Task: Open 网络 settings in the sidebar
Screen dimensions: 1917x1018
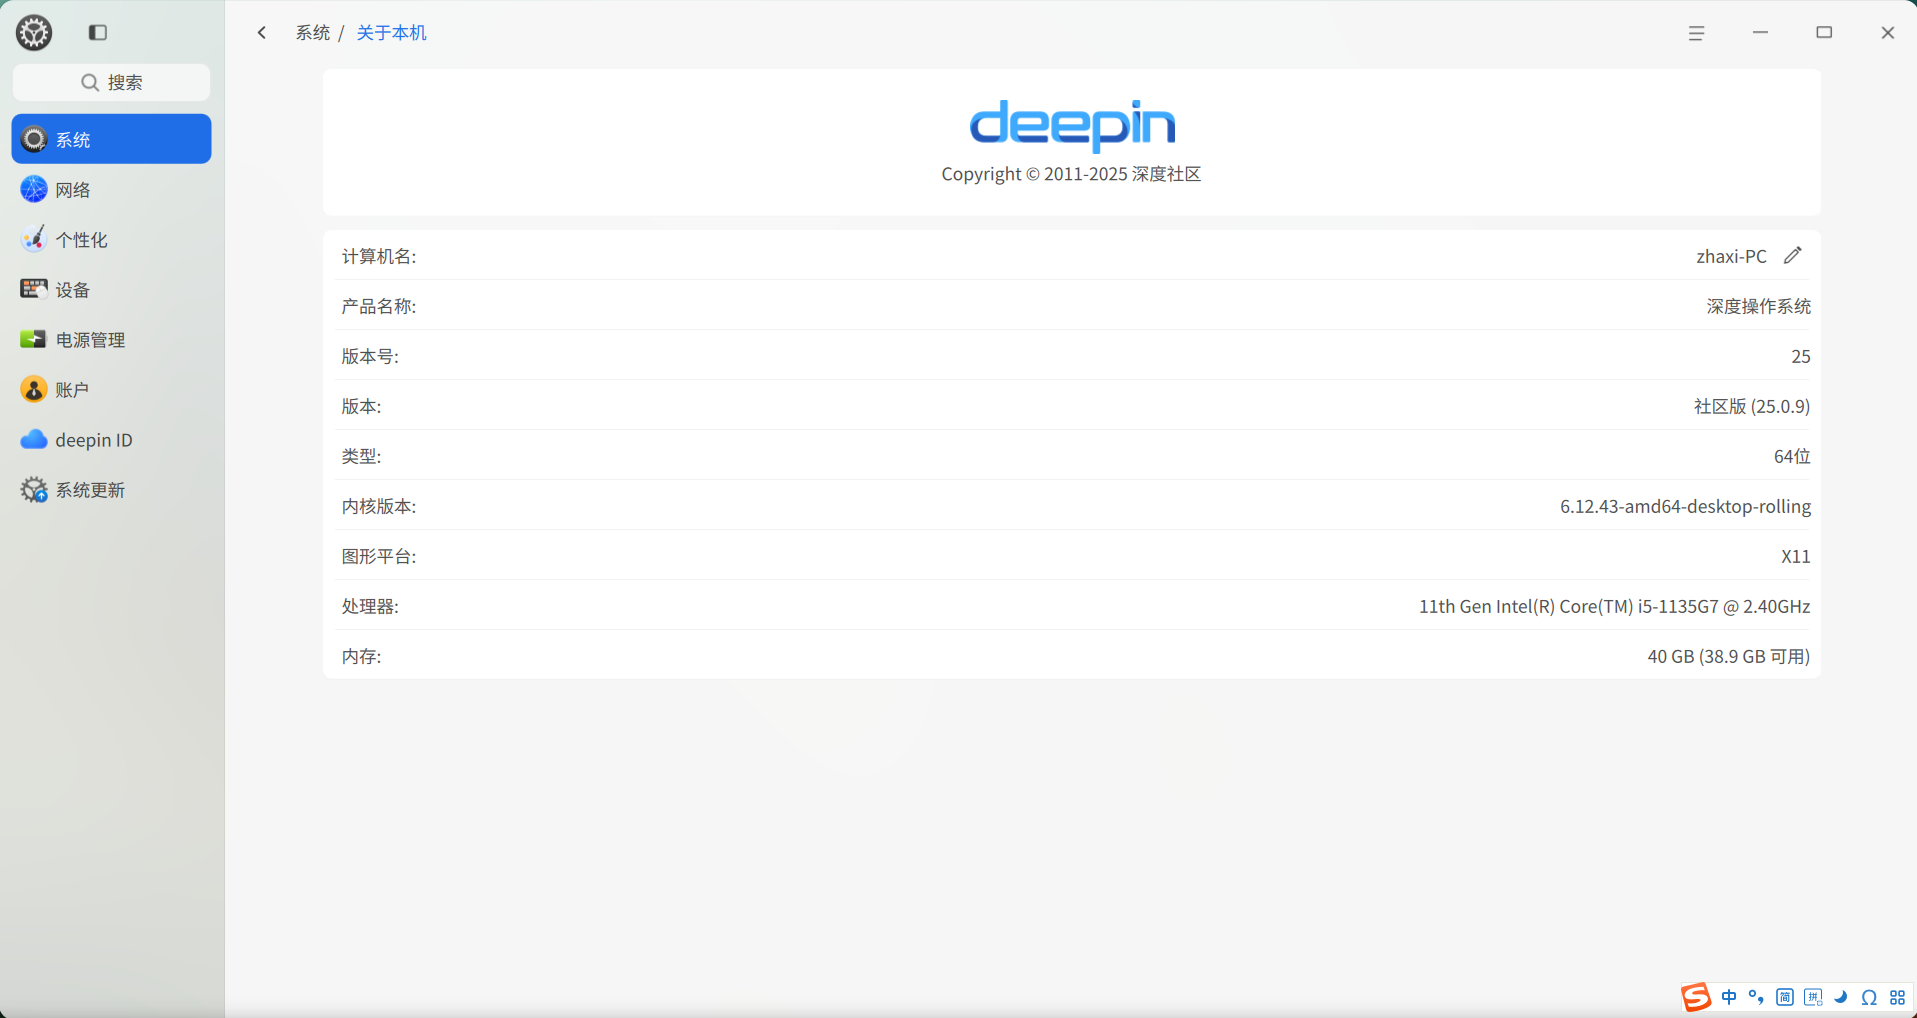Action: (112, 189)
